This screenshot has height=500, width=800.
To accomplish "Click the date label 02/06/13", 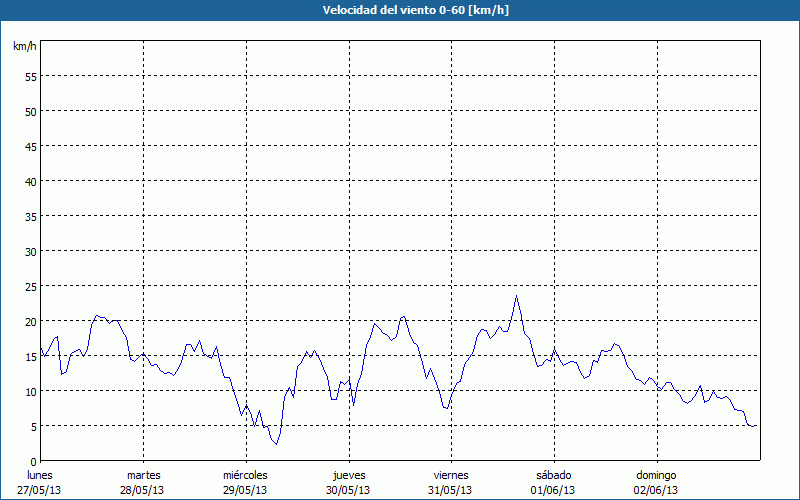I will (x=656, y=490).
